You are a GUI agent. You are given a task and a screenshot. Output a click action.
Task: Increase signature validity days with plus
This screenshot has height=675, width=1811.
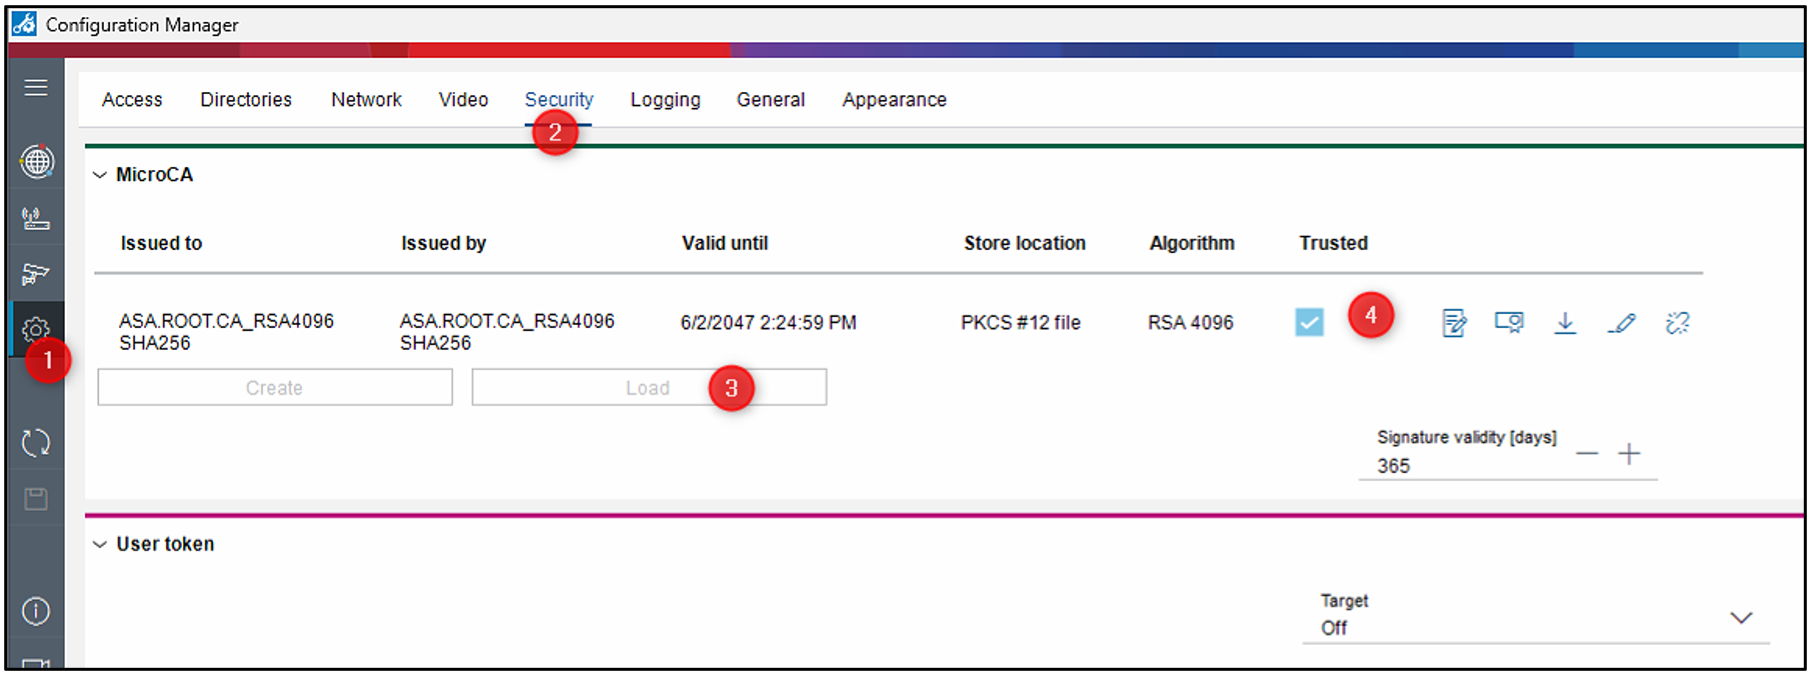pyautogui.click(x=1629, y=454)
